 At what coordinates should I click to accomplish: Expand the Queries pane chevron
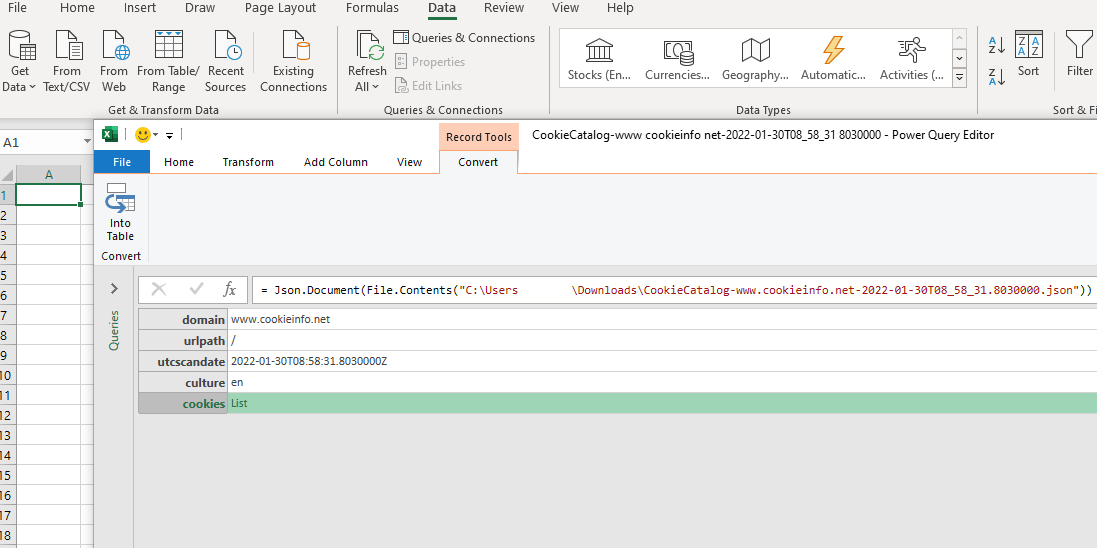(115, 288)
